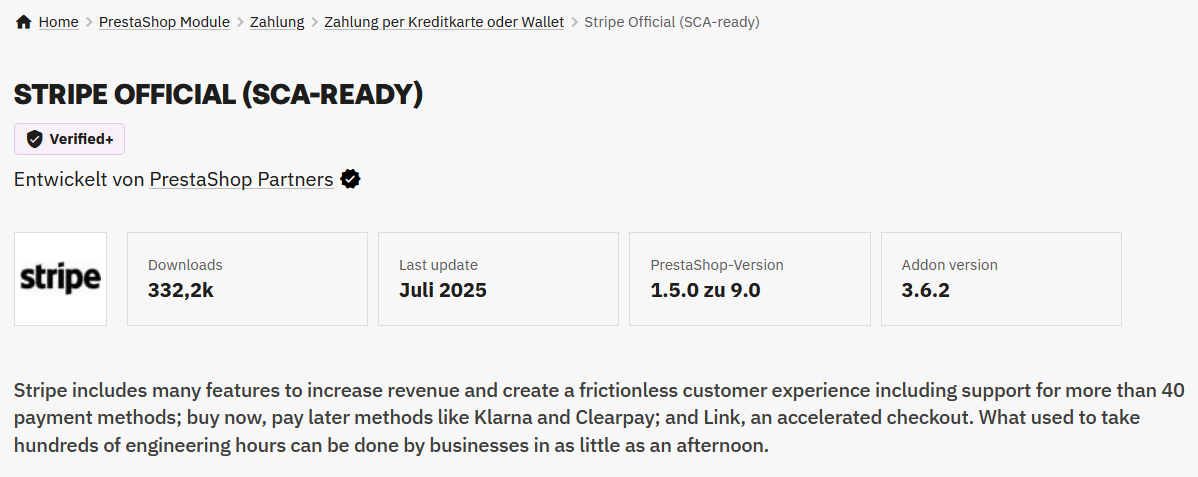Viewport: 1198px width, 477px height.
Task: Click the Stripe Official (SCA-ready) breadcrumb text
Action: 672,22
